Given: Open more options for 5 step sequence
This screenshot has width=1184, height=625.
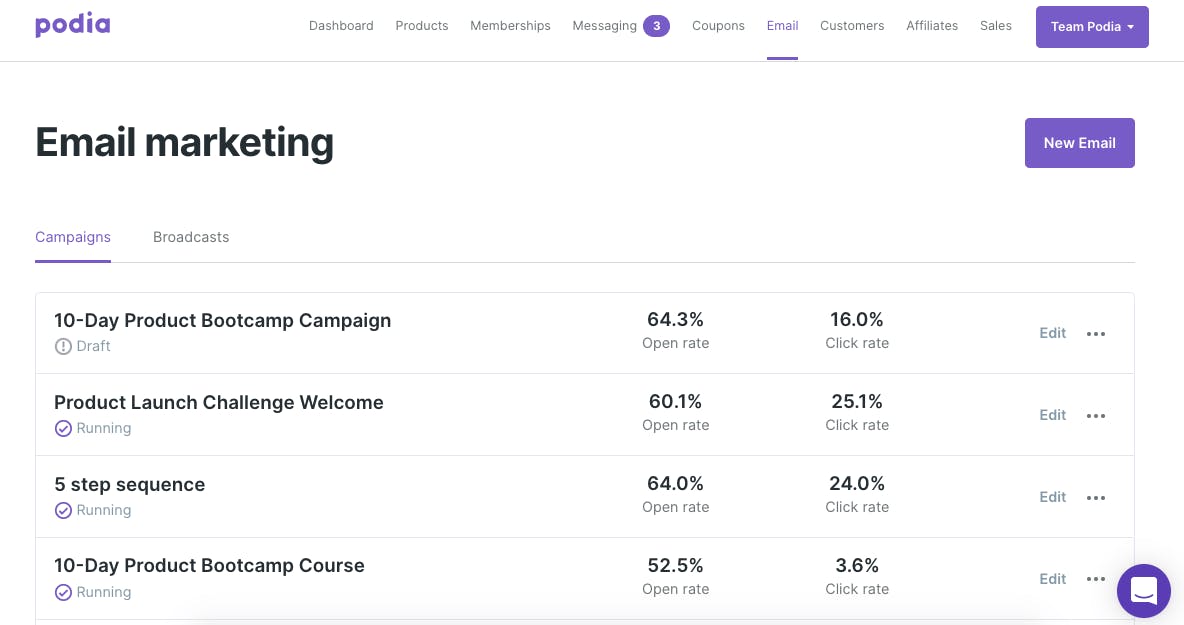Looking at the screenshot, I should coord(1096,498).
